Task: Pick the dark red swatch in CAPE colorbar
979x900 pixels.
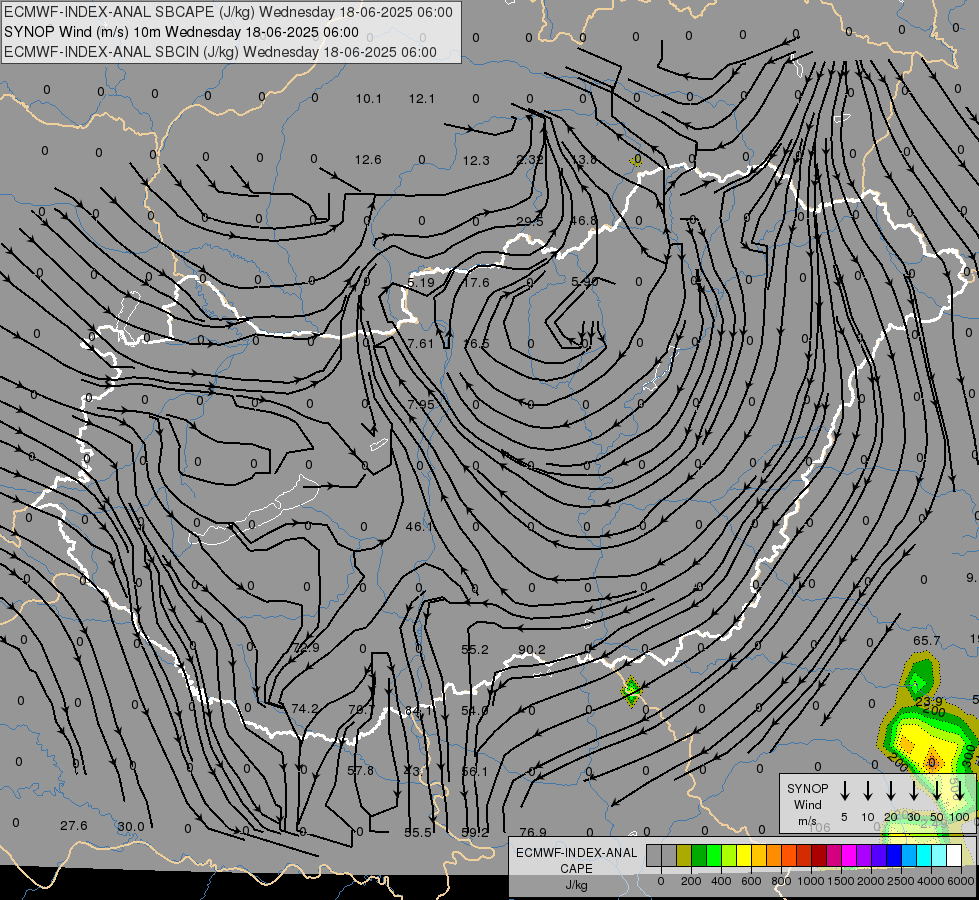Action: click(819, 855)
